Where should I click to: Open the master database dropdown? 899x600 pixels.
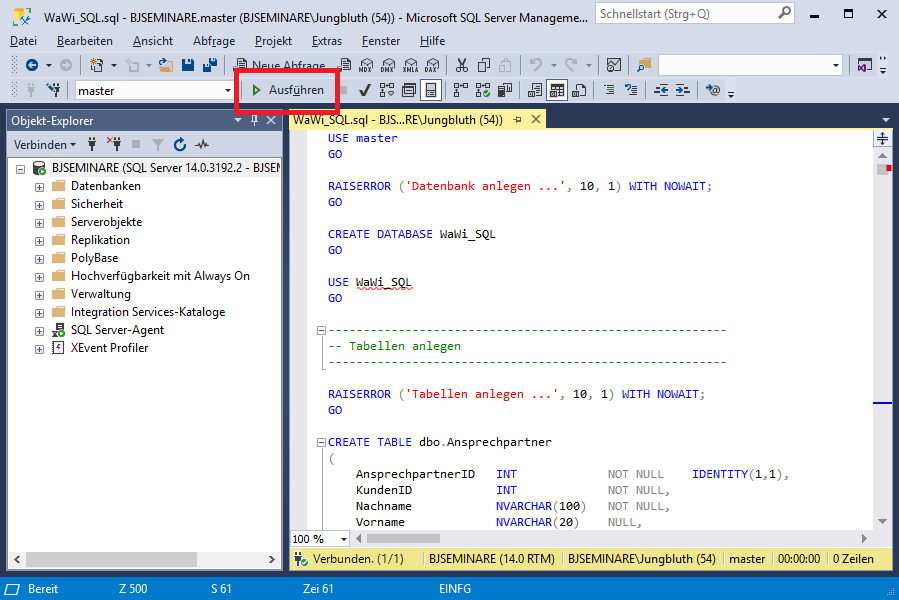tap(228, 90)
